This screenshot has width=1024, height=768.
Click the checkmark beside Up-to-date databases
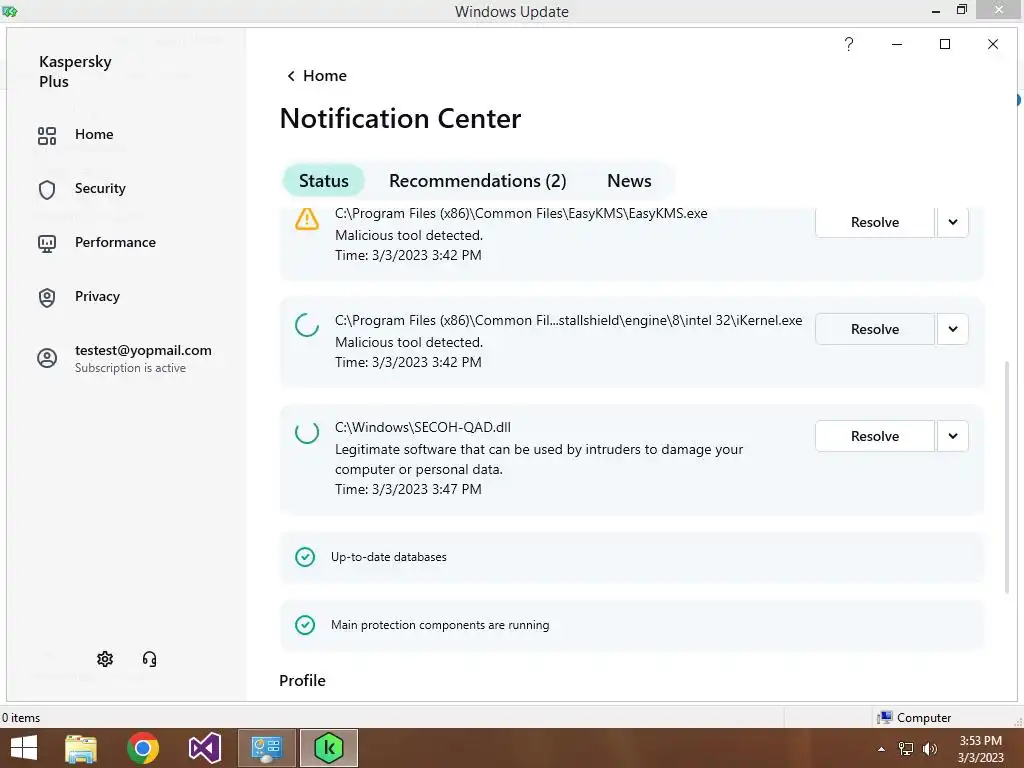click(305, 557)
